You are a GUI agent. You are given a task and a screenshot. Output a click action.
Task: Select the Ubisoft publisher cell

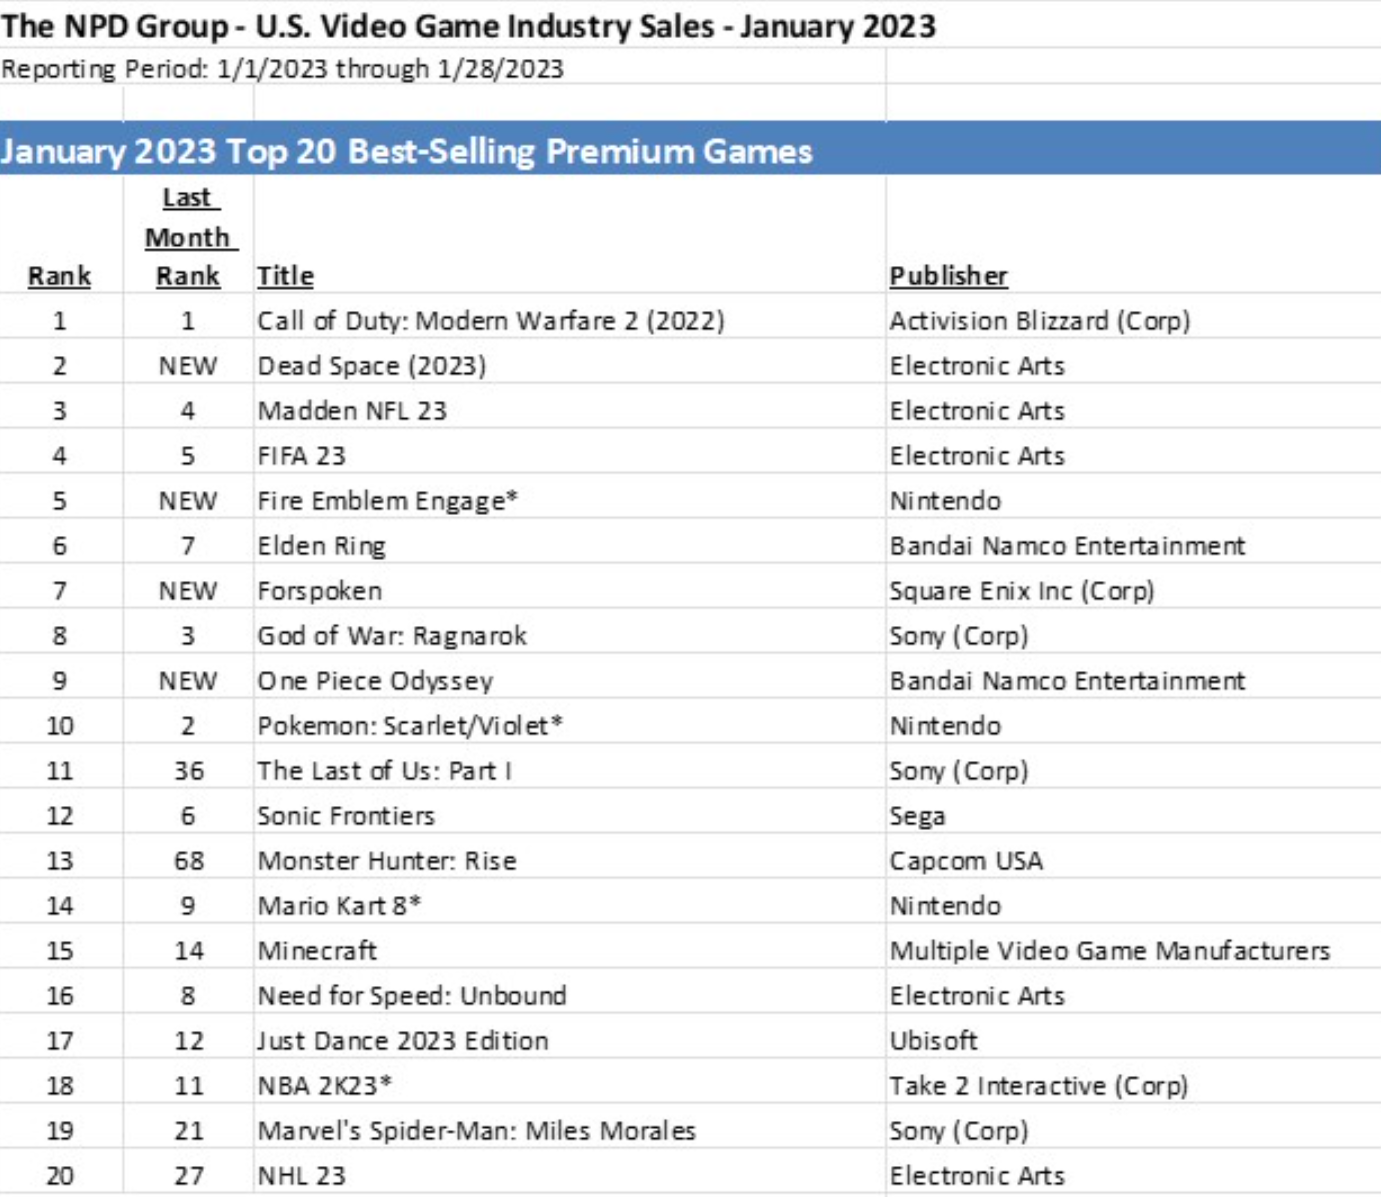(x=933, y=1041)
